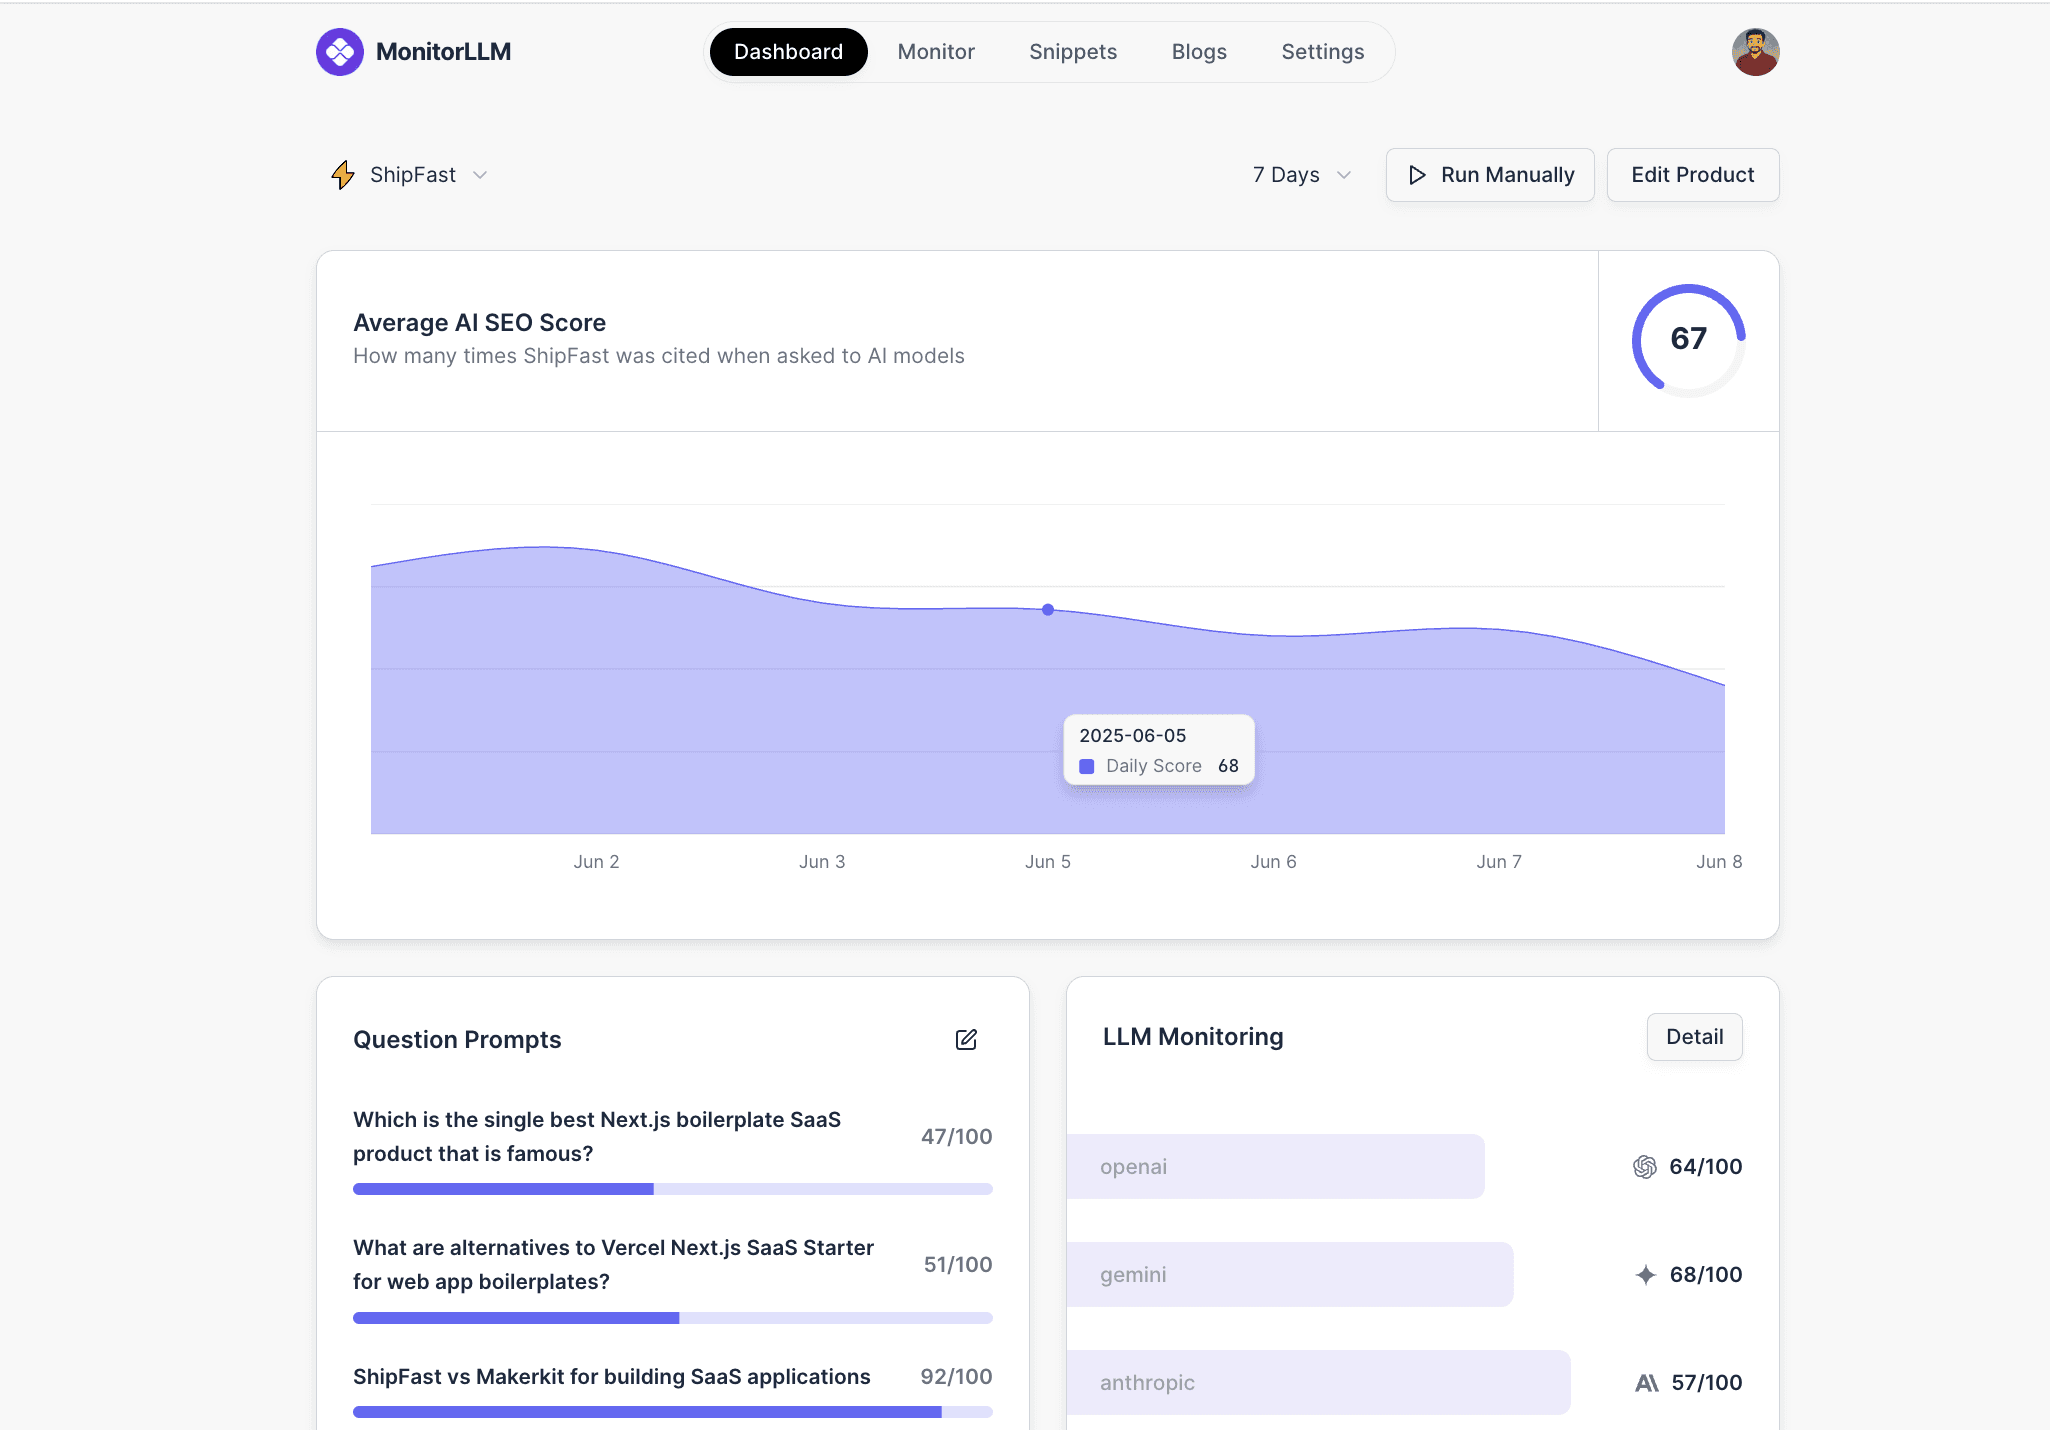Click the 47/100 prompt progress bar
Screen dimensions: 2050x1430
click(672, 1189)
